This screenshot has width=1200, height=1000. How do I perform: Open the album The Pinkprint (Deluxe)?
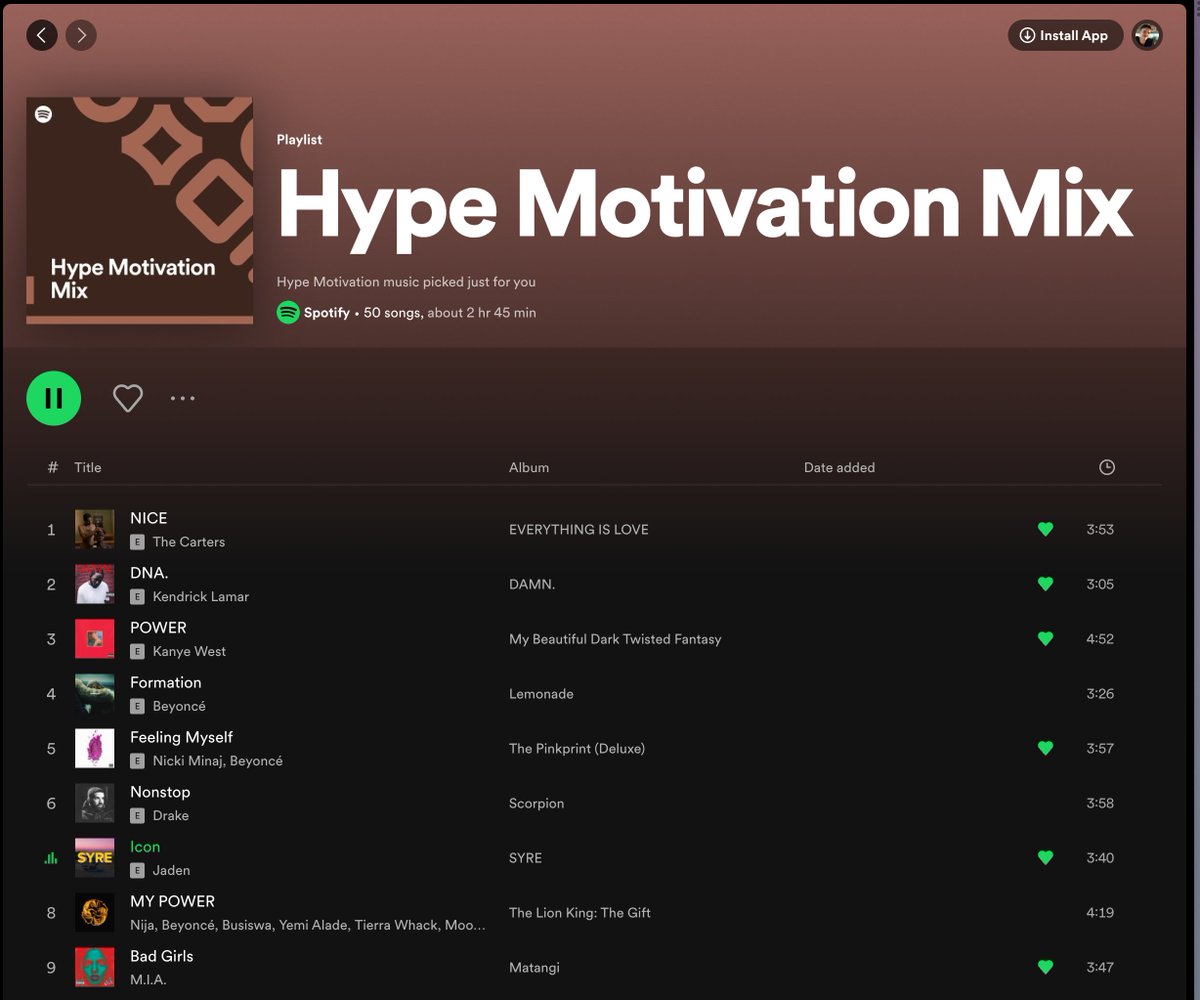coord(577,749)
